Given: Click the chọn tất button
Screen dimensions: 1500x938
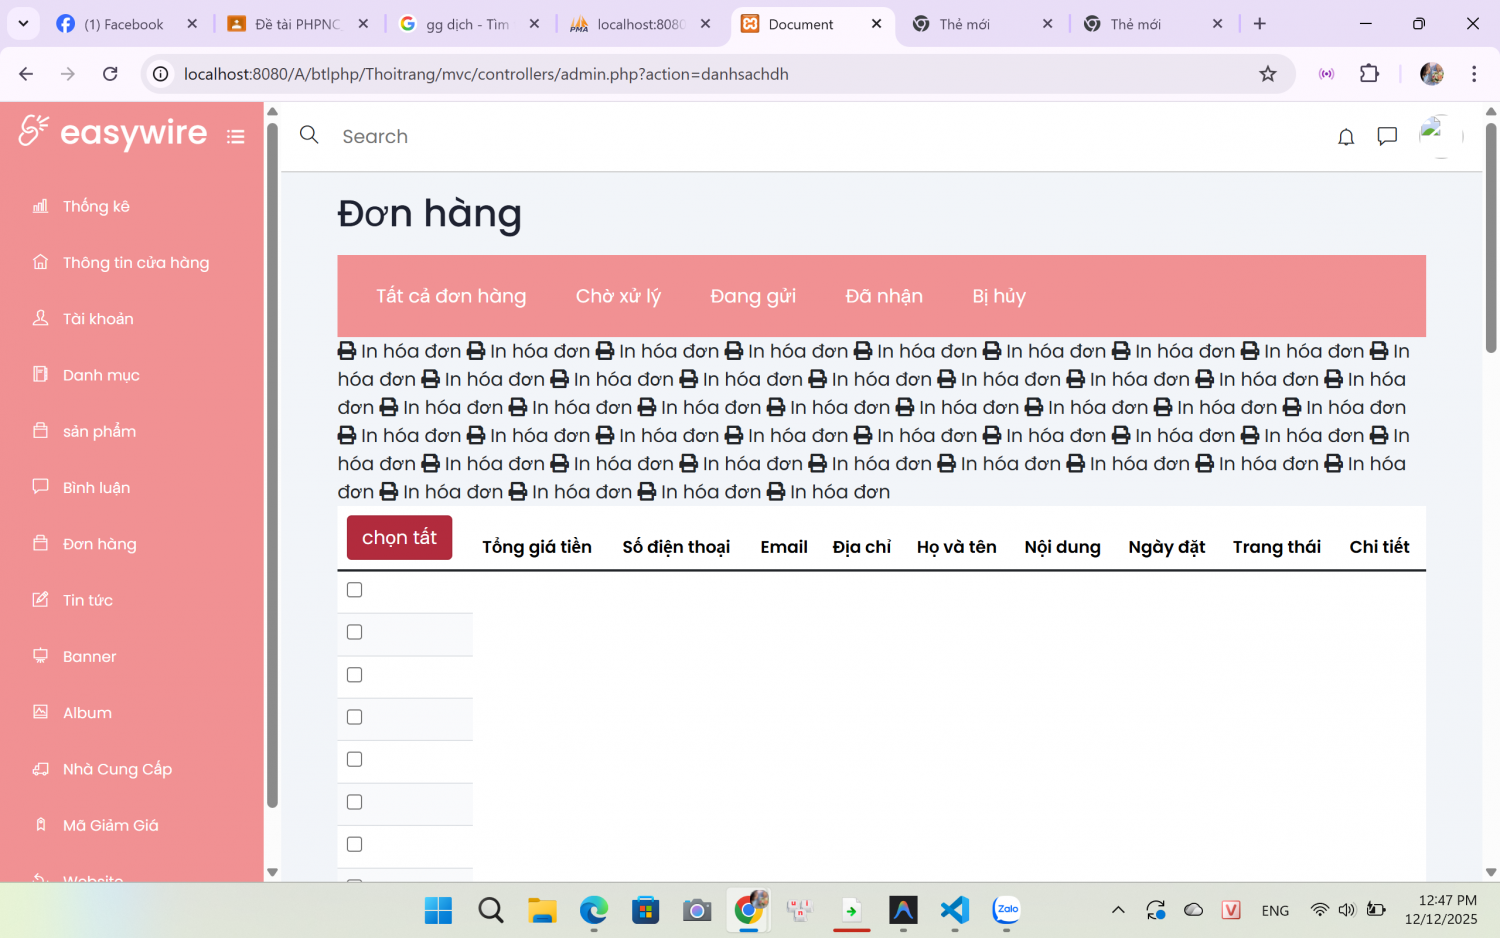Looking at the screenshot, I should (399, 538).
